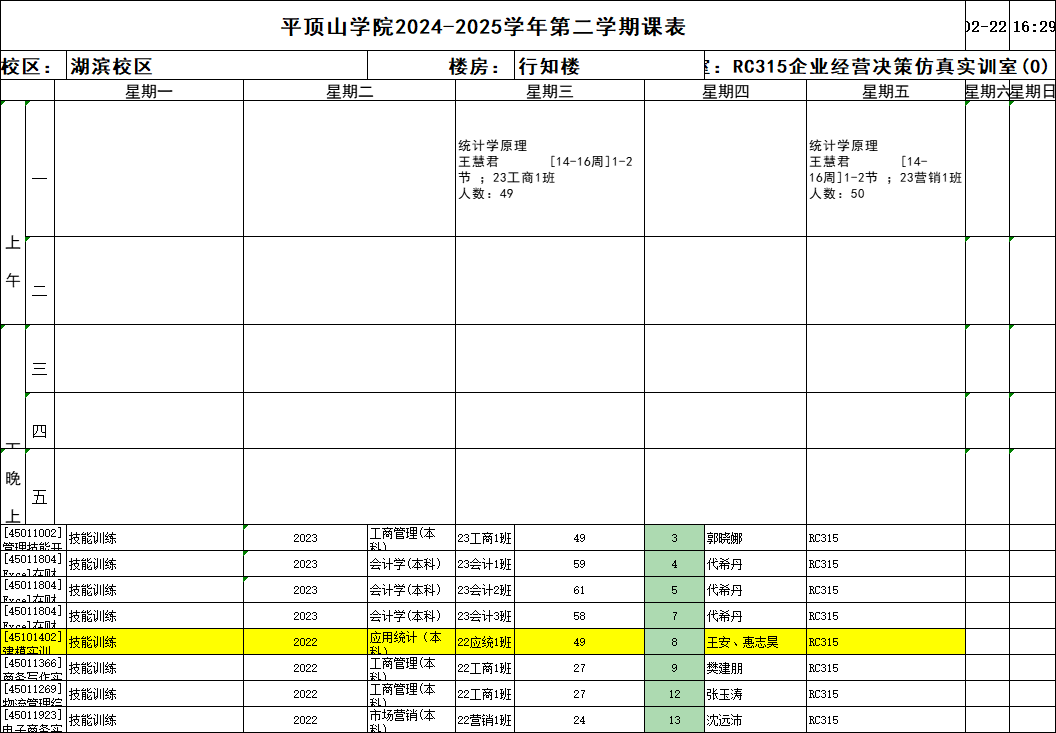Screen dimensions: 1056x733
Task: Click headcount 59 in 23会计1班 row
Action: pyautogui.click(x=579, y=564)
